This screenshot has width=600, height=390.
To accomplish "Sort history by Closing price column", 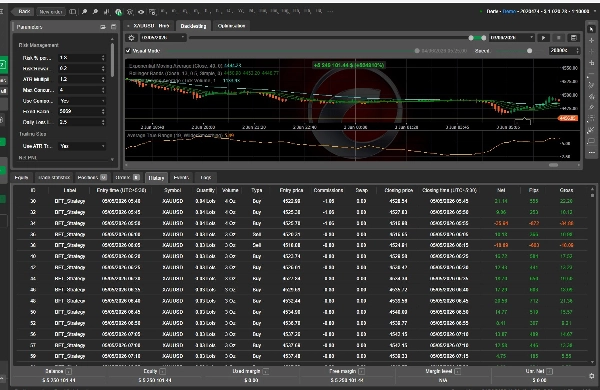I will tap(398, 190).
